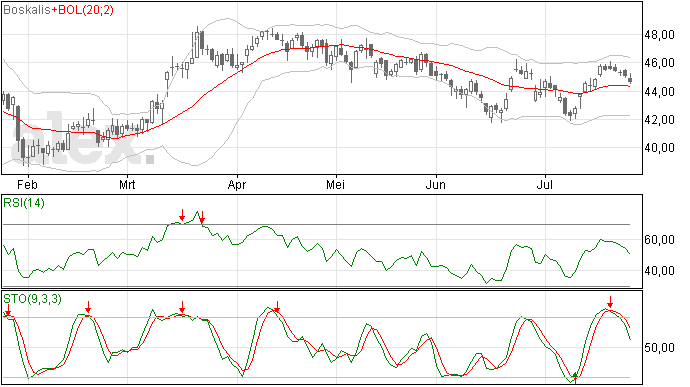Click the 46,00 price axis label
The image size is (690, 387).
click(x=659, y=63)
